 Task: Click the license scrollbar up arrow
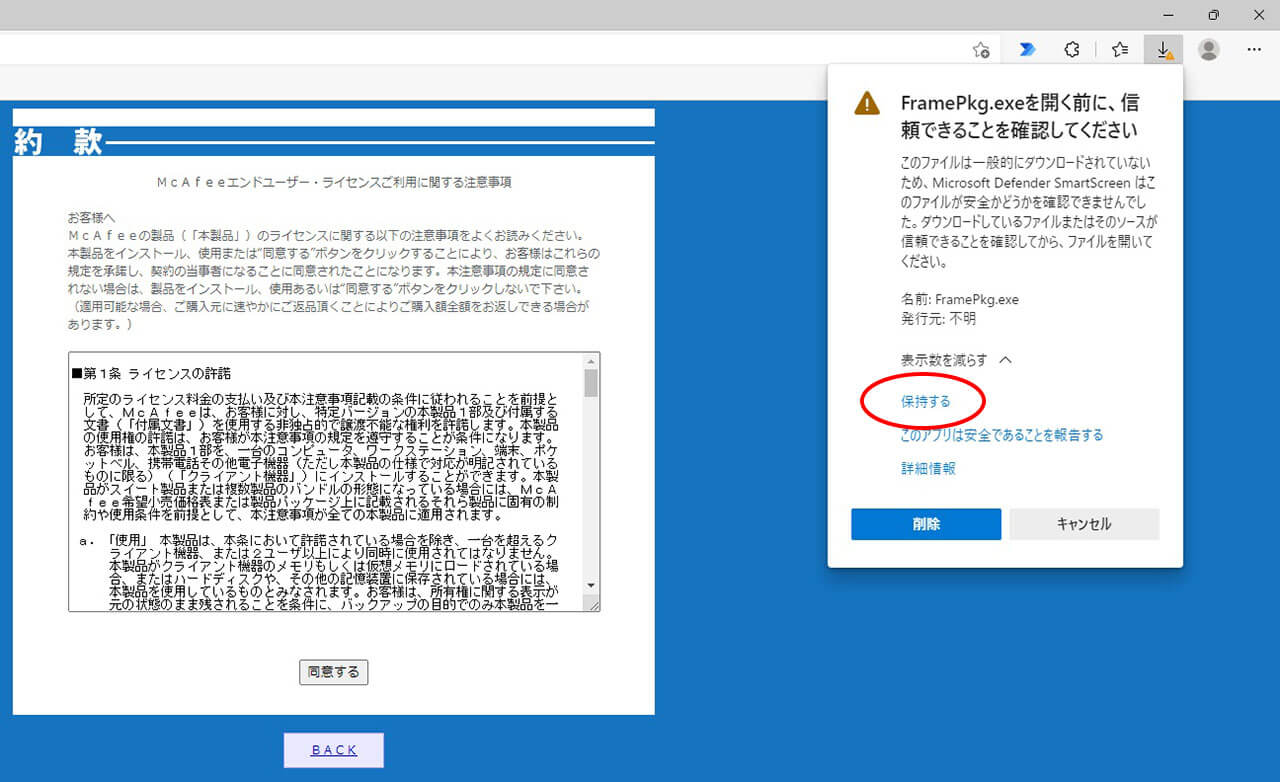591,360
